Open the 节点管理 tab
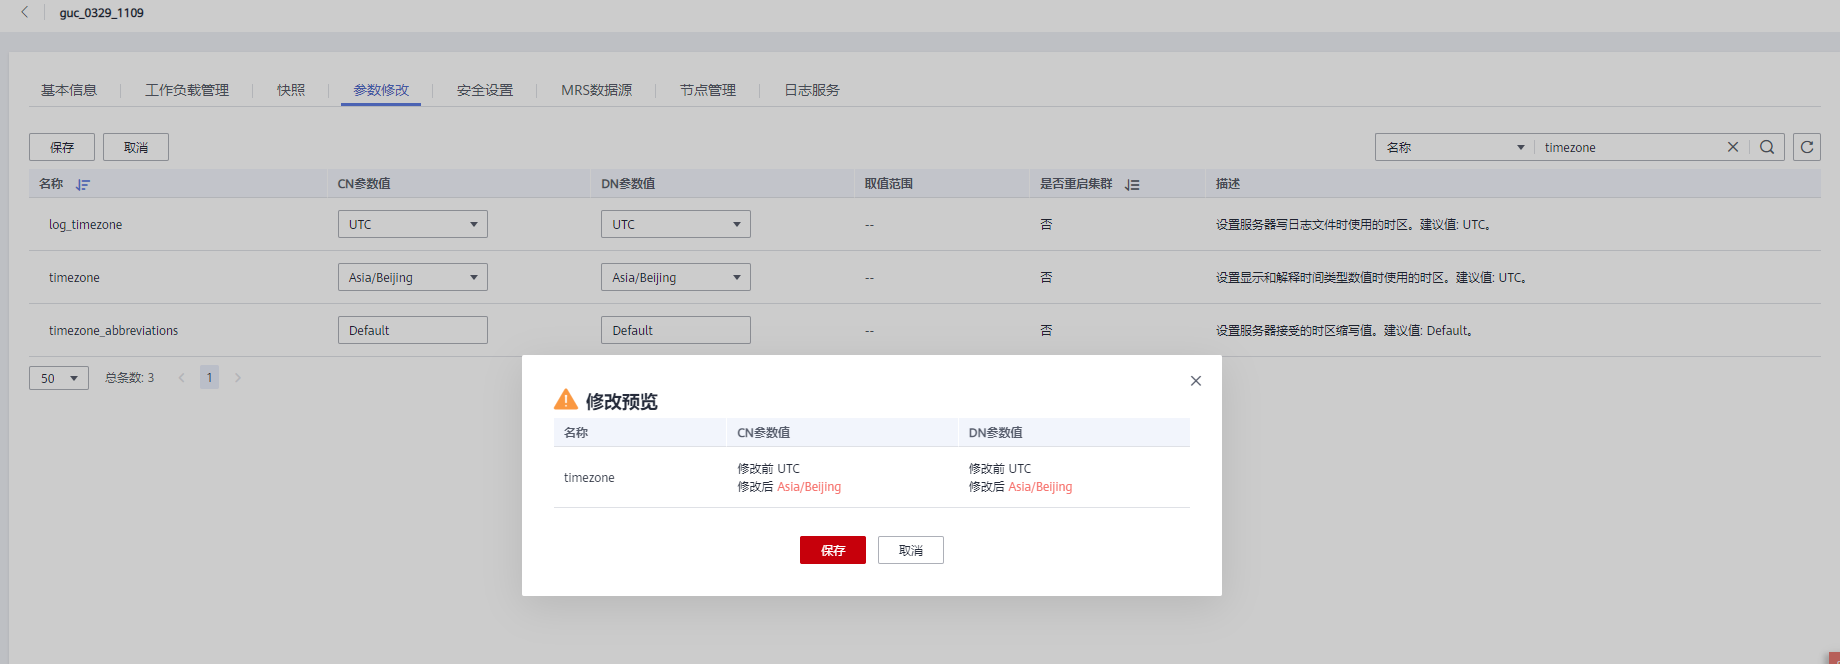 click(x=708, y=90)
